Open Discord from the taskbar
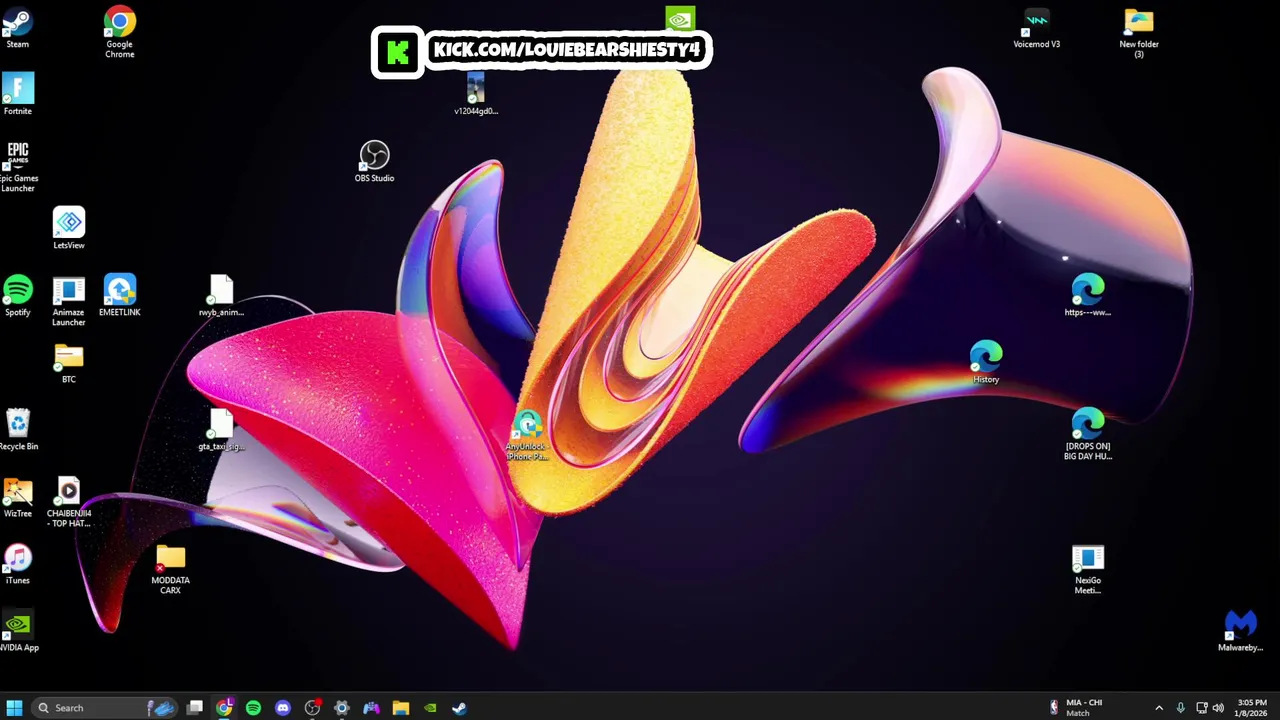This screenshot has width=1280, height=720. pos(283,708)
